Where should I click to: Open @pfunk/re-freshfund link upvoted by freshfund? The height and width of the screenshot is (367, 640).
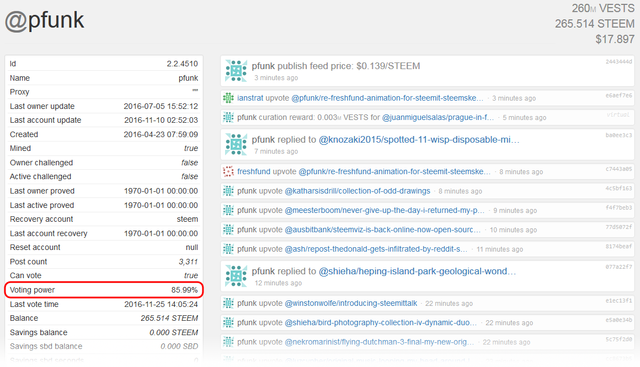point(395,171)
